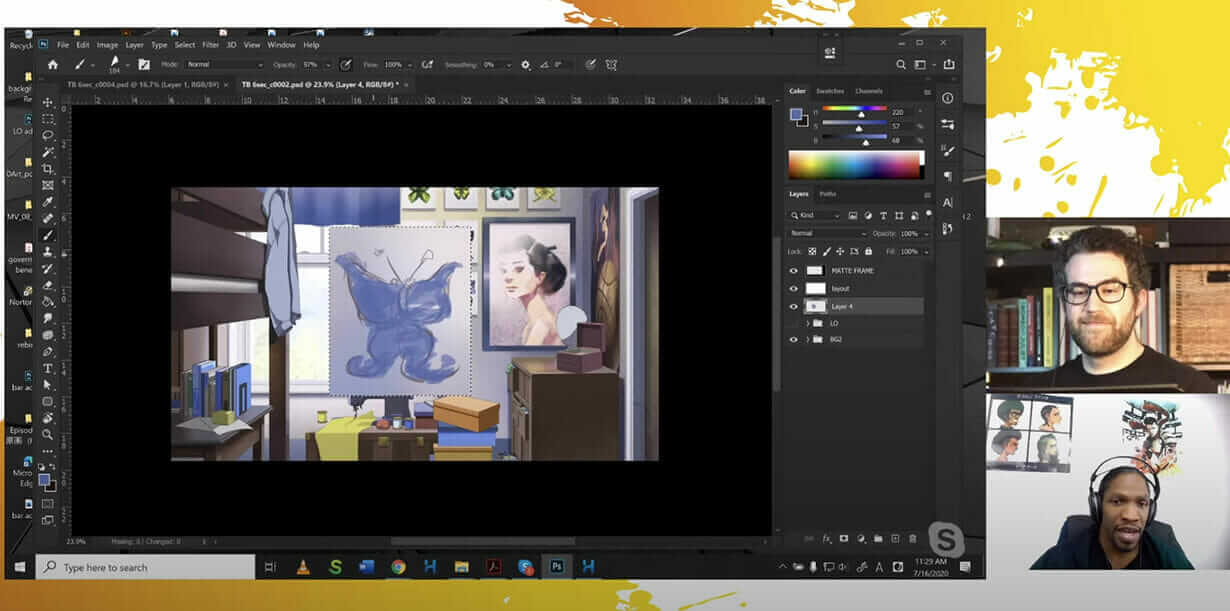Click the Photoshop search magnifier icon
This screenshot has width=1230, height=611.
900,64
